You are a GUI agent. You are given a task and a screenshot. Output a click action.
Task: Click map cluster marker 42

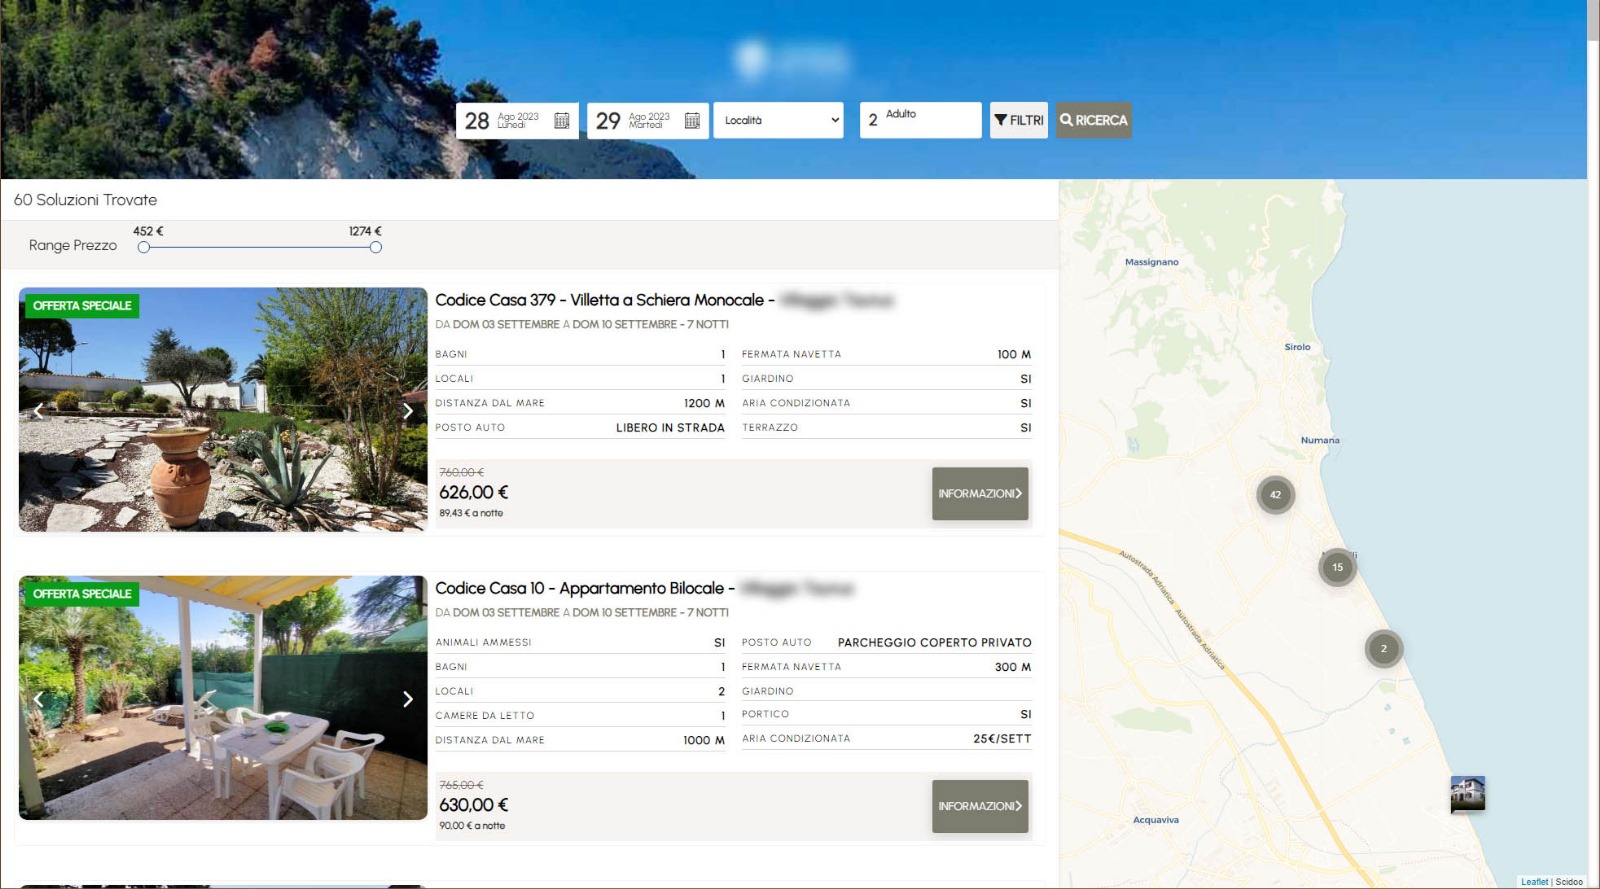(1275, 494)
